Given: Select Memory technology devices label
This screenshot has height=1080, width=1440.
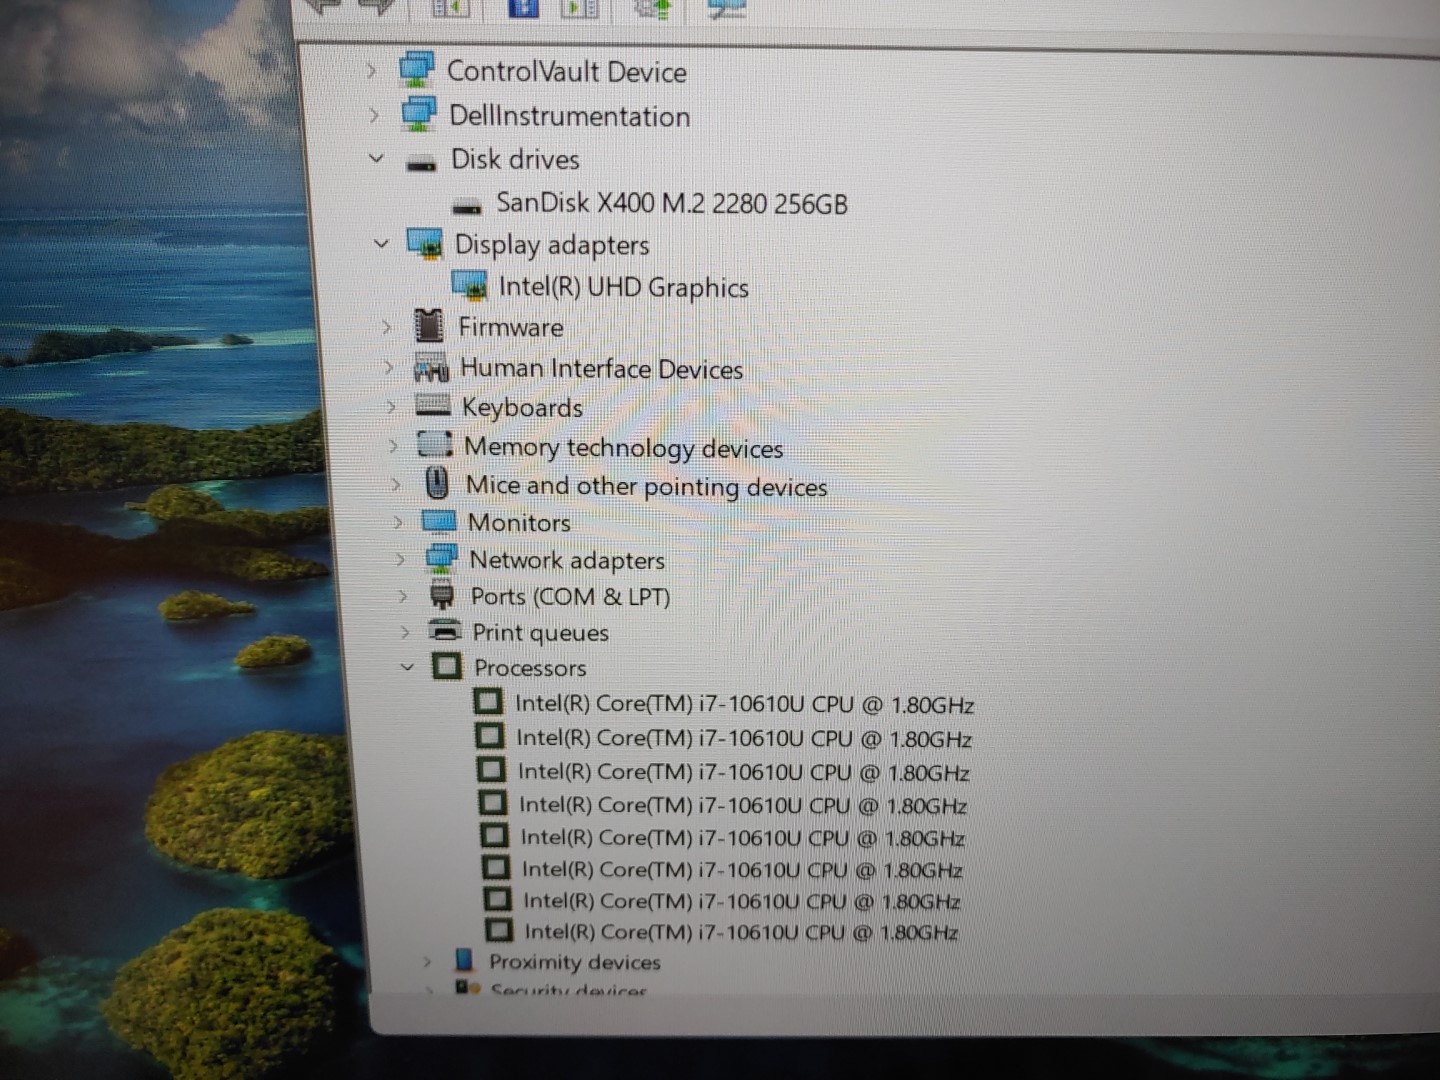Looking at the screenshot, I should click(624, 447).
